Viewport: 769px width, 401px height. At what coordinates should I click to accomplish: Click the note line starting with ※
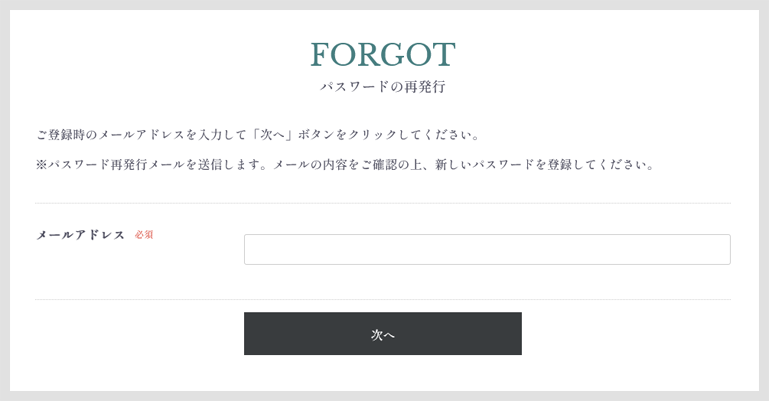tap(346, 164)
